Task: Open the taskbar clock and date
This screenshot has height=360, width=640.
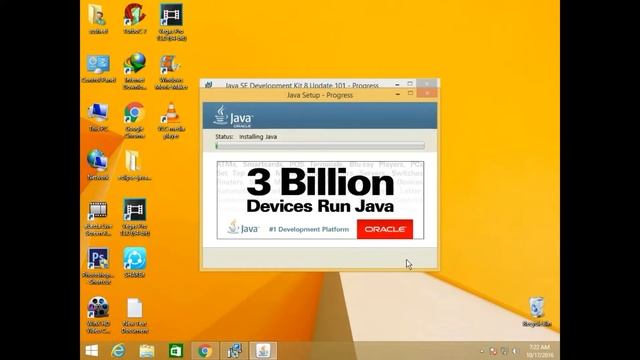Action: 540,351
